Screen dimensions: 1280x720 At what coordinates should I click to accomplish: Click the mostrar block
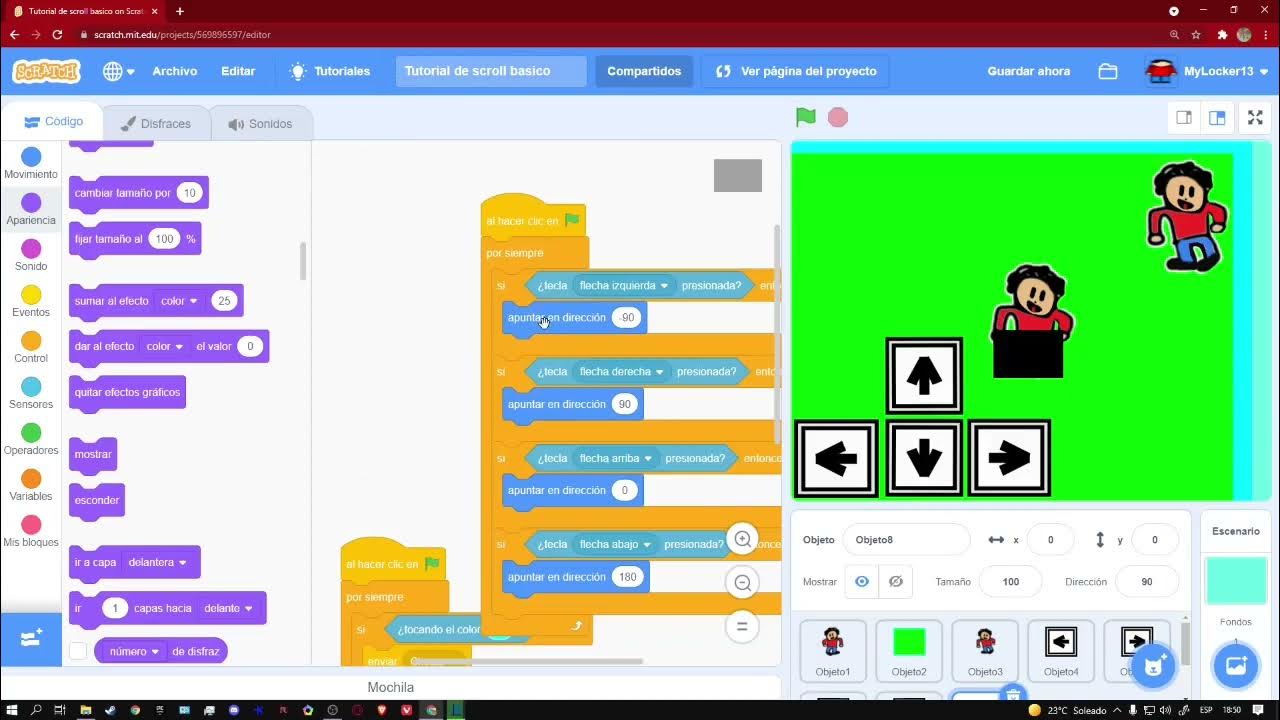click(x=93, y=454)
